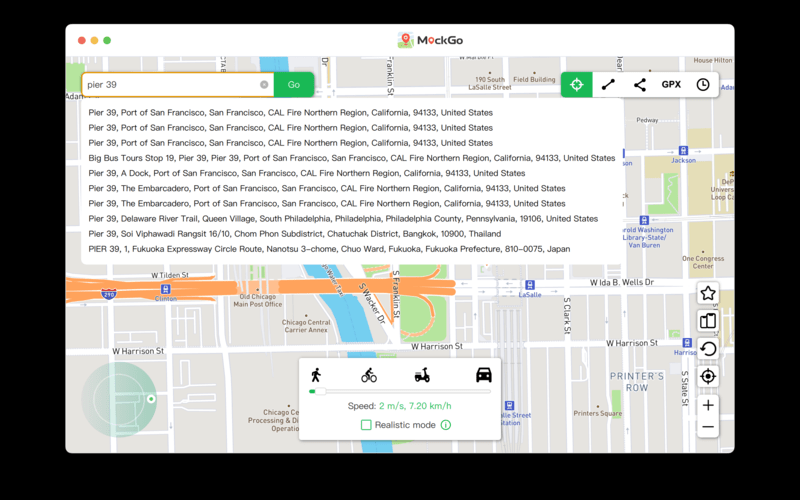The width and height of the screenshot is (800, 500).
Task: Click the Harold Washington Library station icon
Action: (644, 220)
